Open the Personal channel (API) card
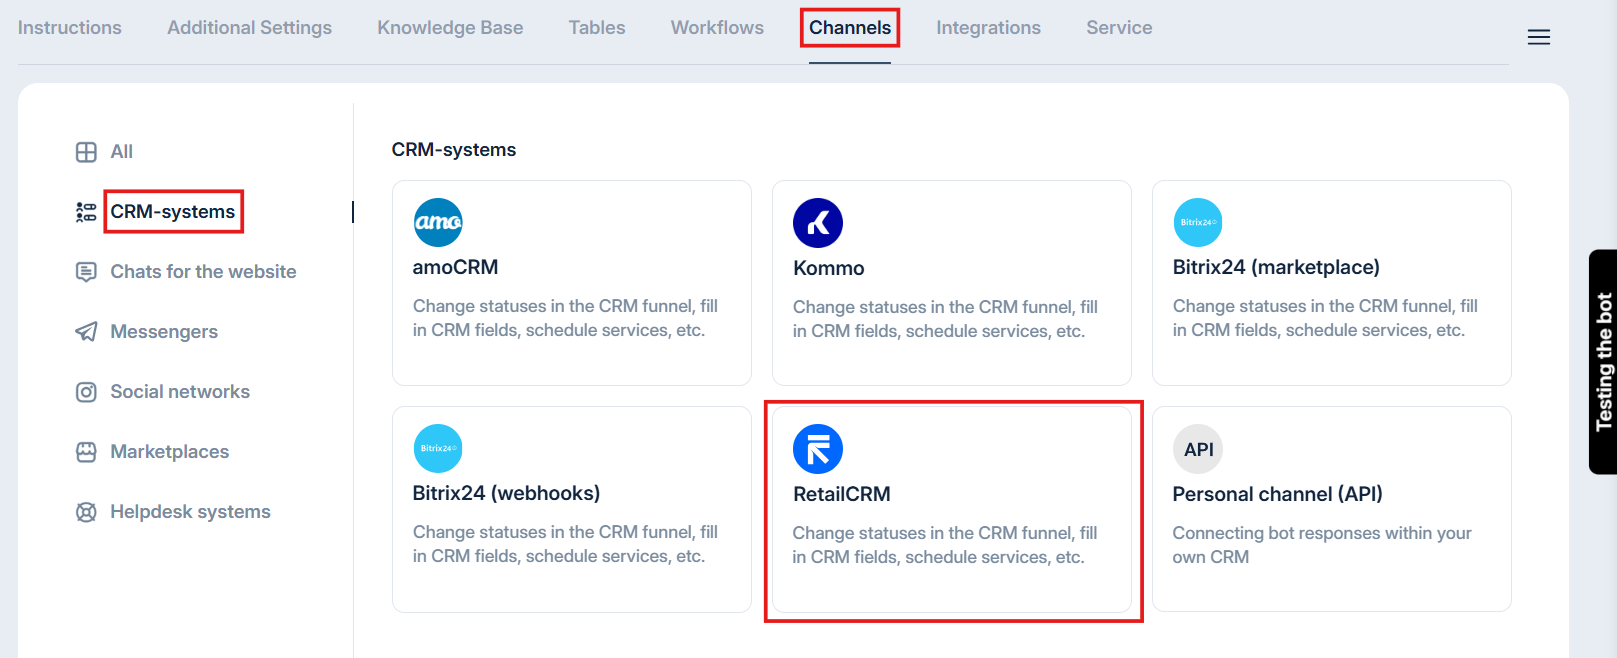1617x658 pixels. (x=1330, y=509)
